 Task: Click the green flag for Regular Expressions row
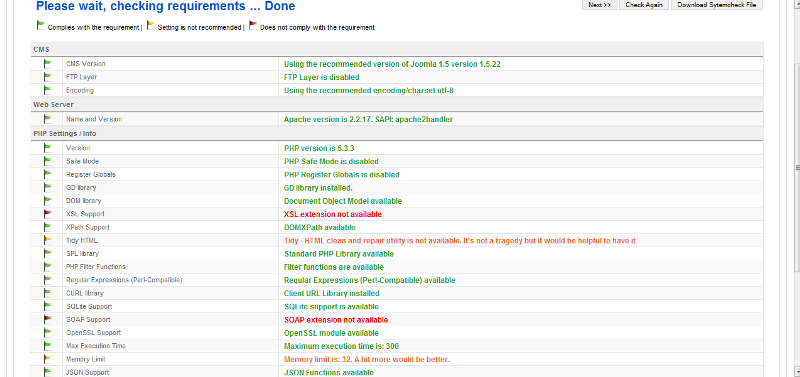48,280
